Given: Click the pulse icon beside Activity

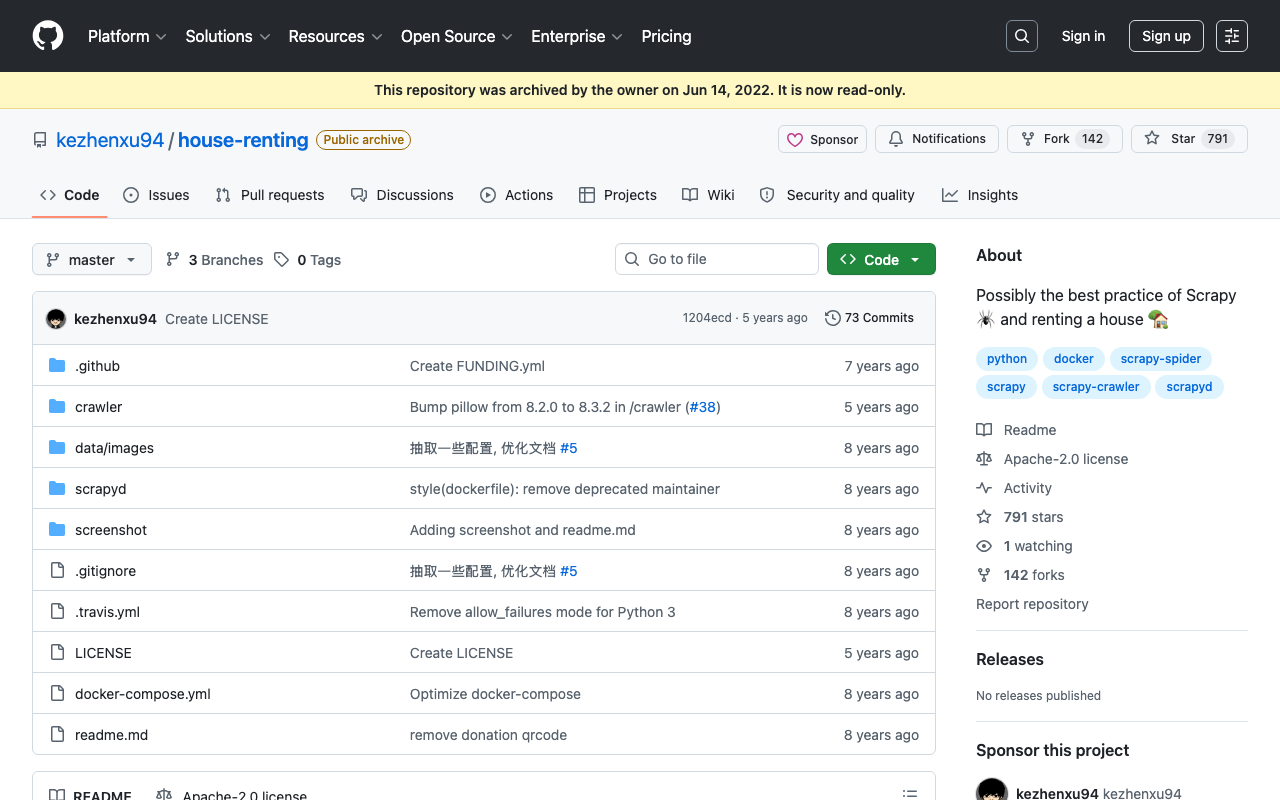Looking at the screenshot, I should (x=984, y=488).
